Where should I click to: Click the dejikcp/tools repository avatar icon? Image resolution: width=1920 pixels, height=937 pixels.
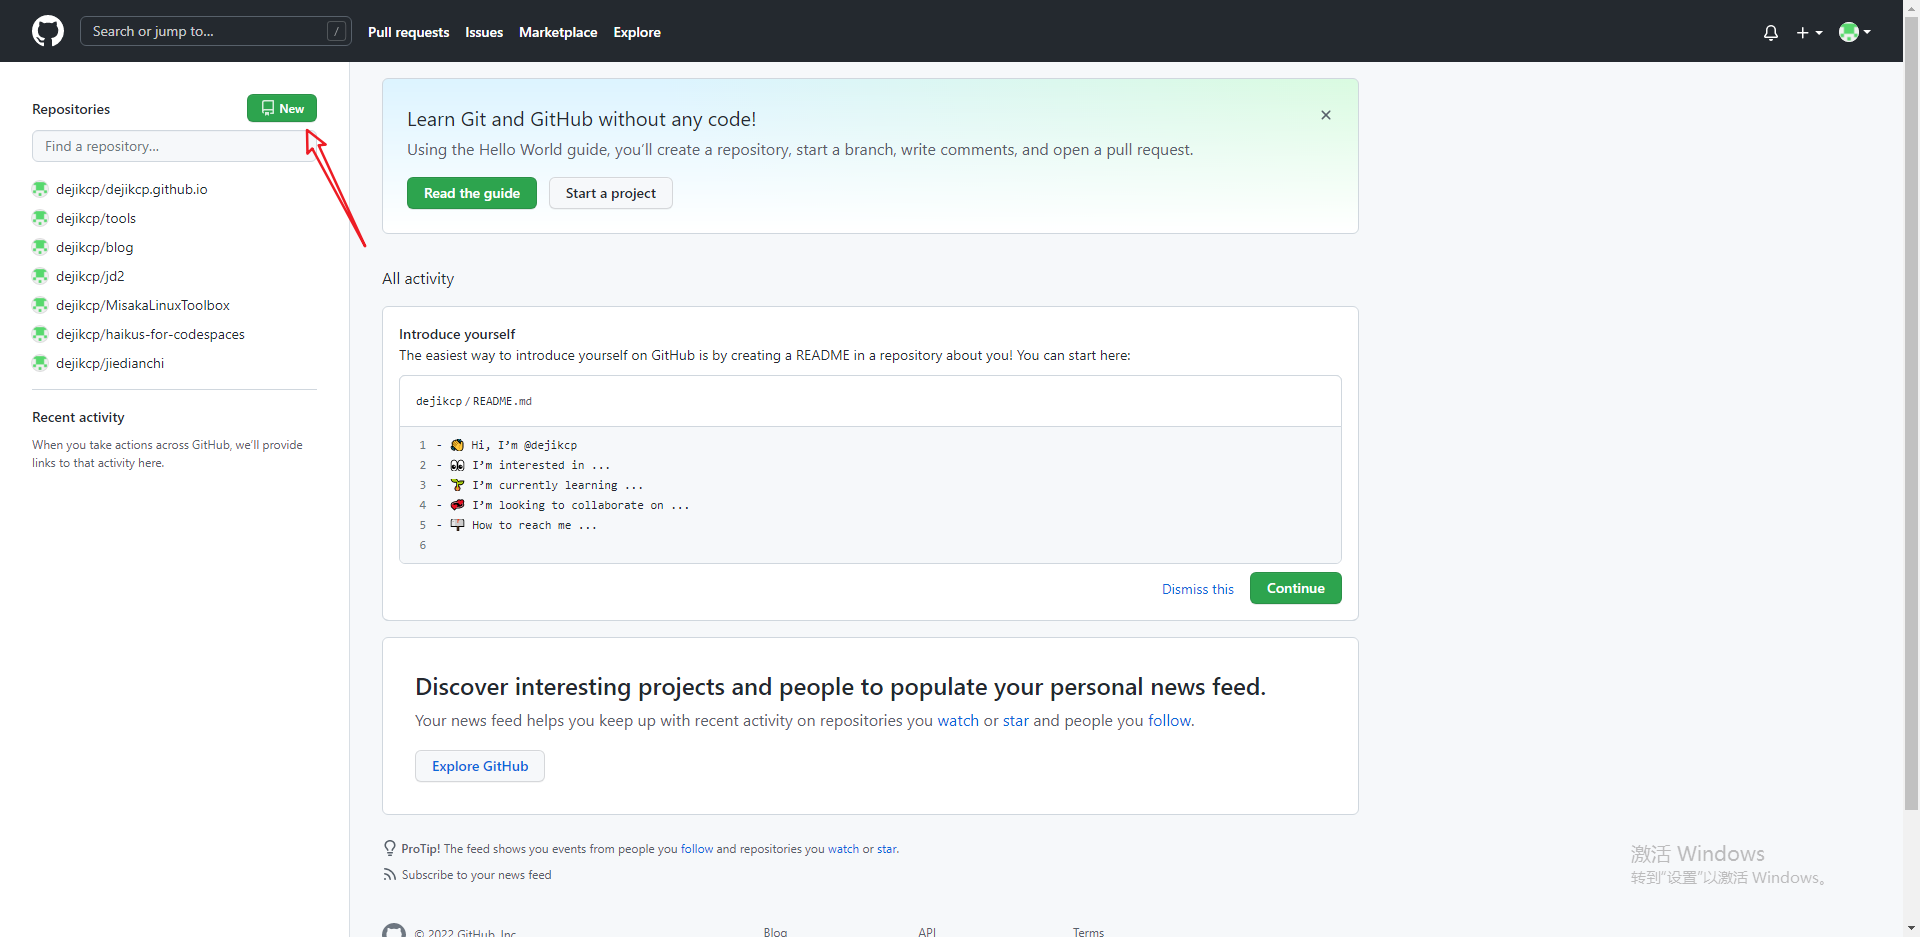(x=40, y=218)
